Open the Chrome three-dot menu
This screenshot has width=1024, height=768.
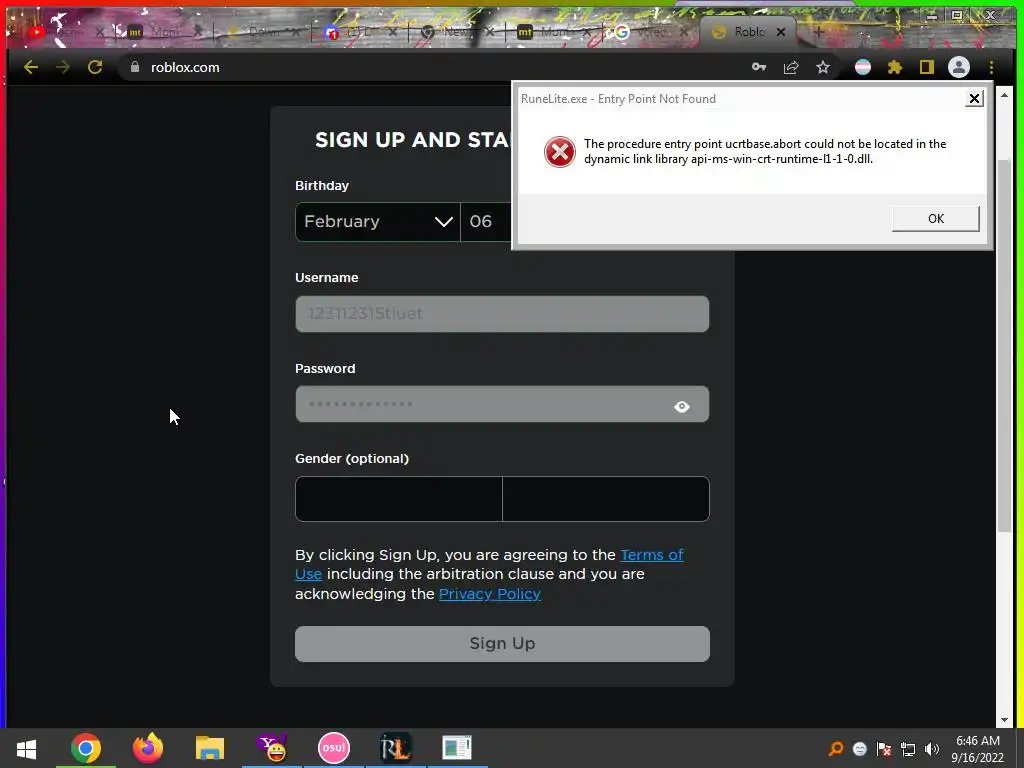[991, 67]
